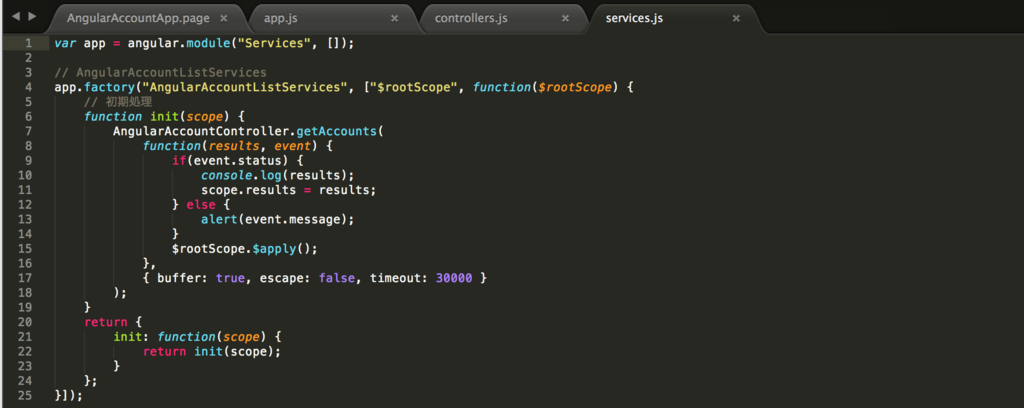Click line number 25 in gutter
The image size is (1024, 408).
click(x=24, y=395)
